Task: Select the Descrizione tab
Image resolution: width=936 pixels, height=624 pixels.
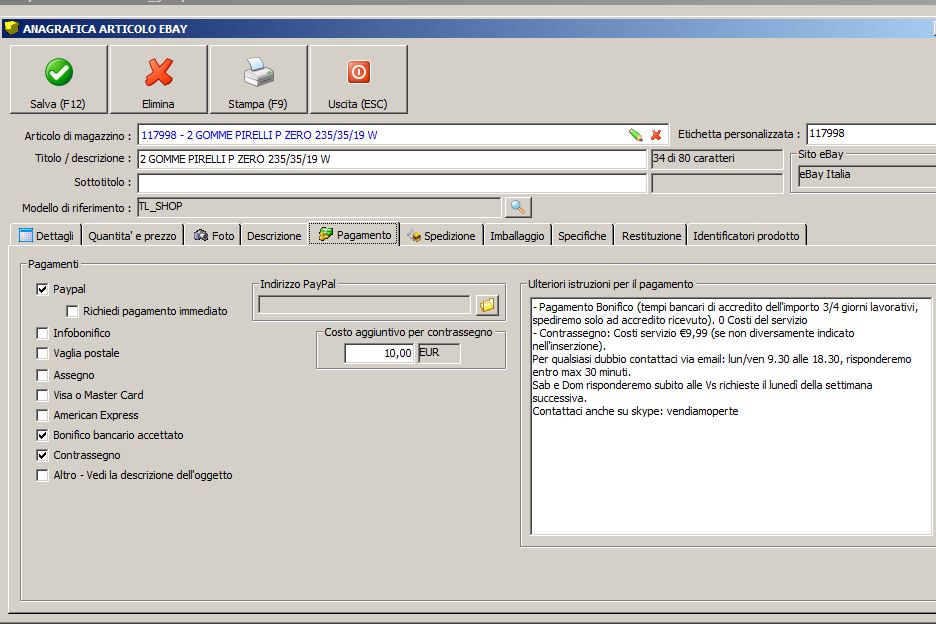Action: coord(274,235)
